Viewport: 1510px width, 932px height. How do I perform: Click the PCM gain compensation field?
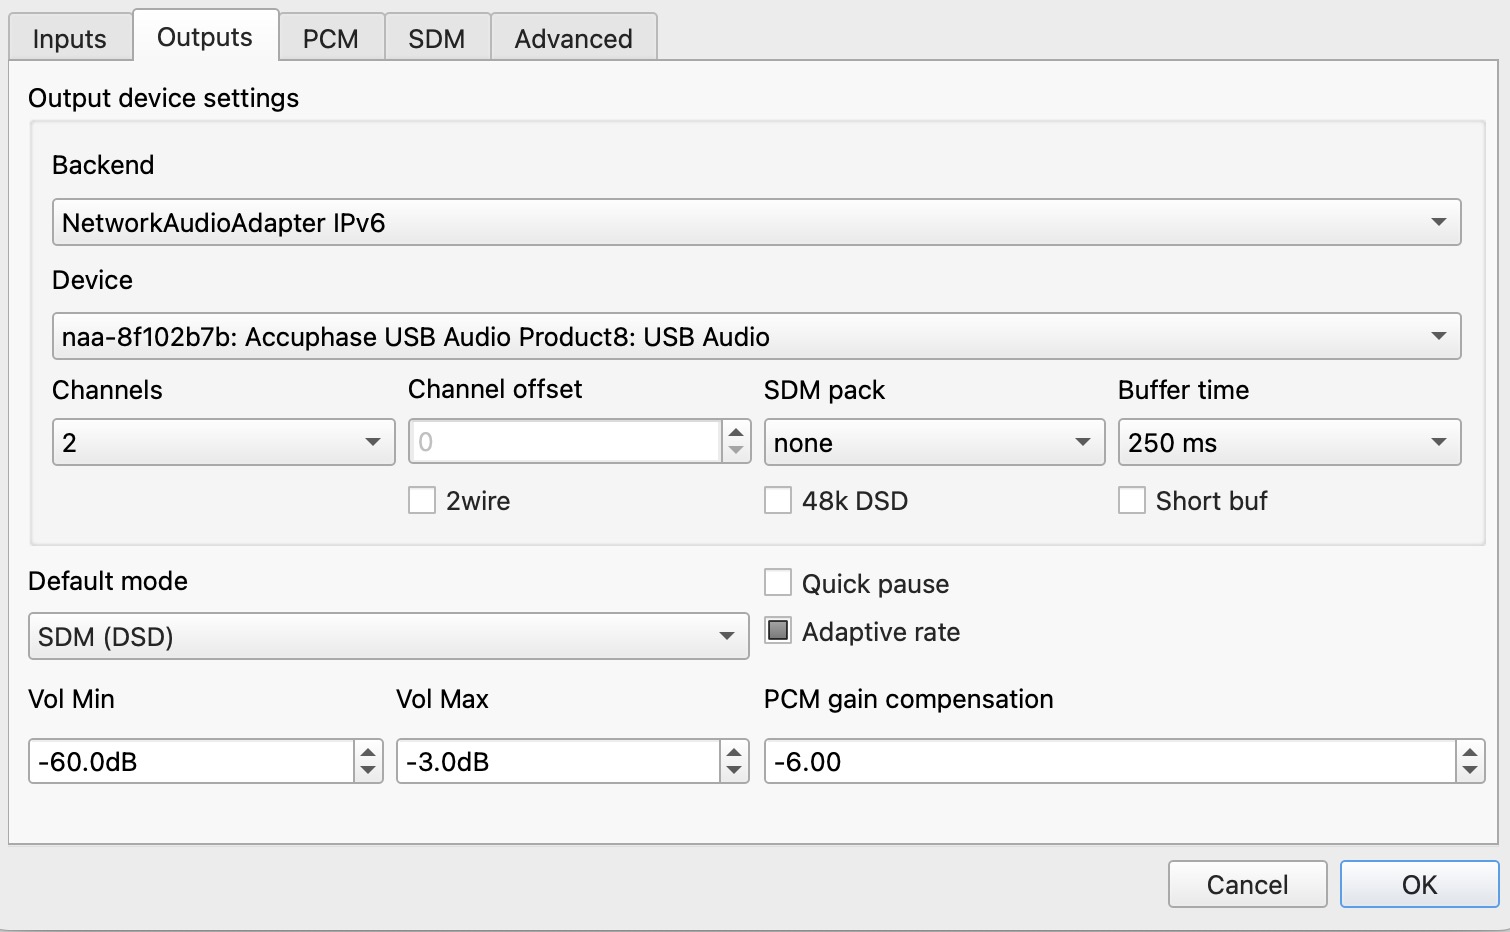1110,761
